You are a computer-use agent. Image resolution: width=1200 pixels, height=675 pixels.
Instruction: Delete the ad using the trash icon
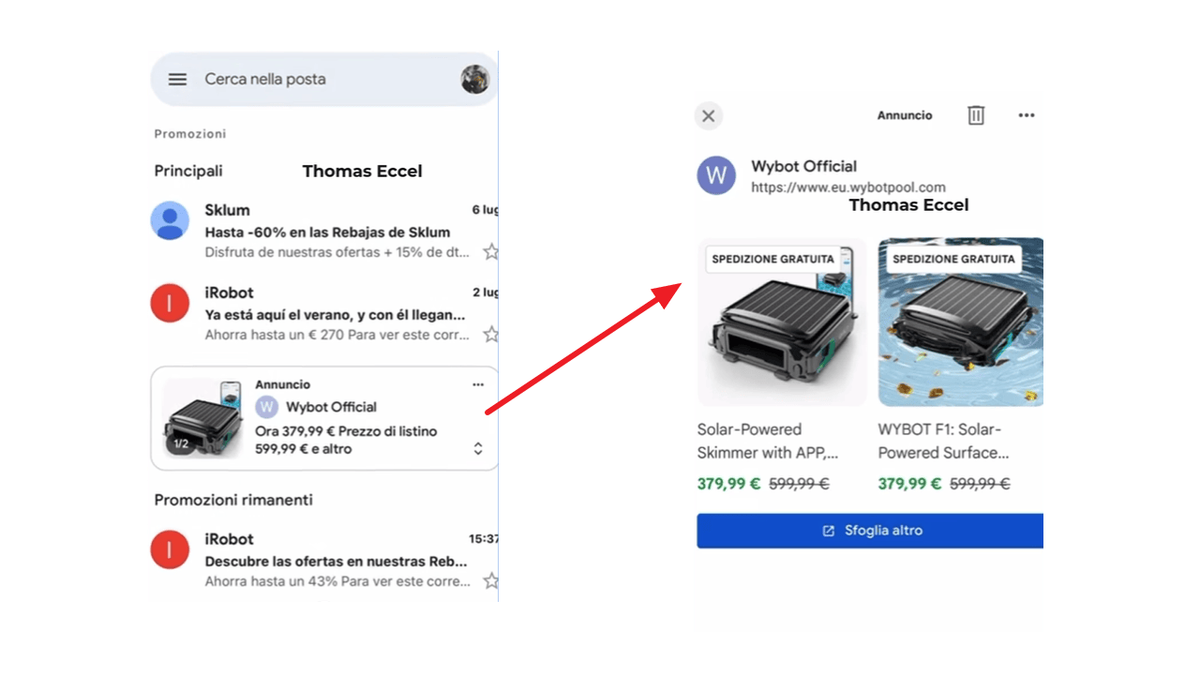(x=976, y=115)
